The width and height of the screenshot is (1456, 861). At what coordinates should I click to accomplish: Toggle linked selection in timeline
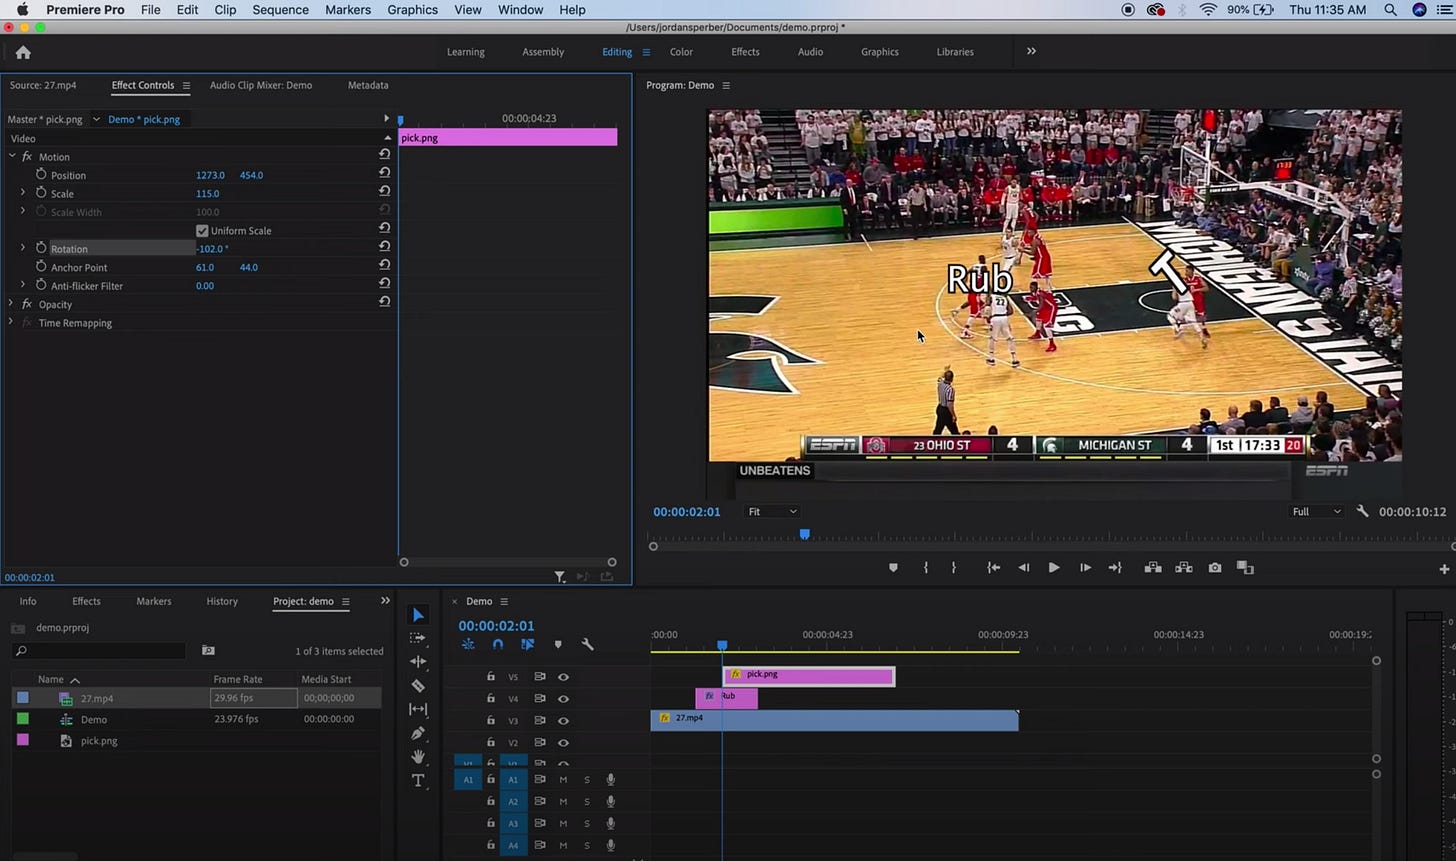click(x=527, y=644)
